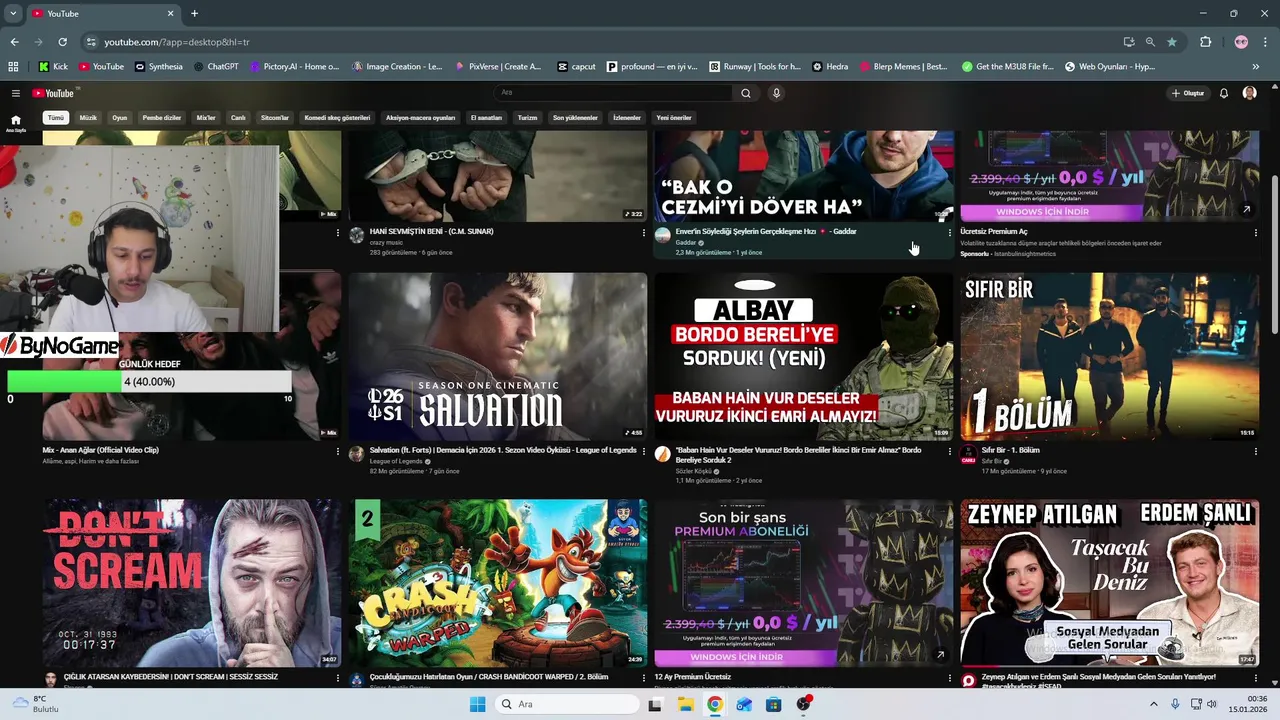Open the 'HANİ SEVMİŞTİN BENİ' video title
This screenshot has height=720, width=1280.
point(431,231)
